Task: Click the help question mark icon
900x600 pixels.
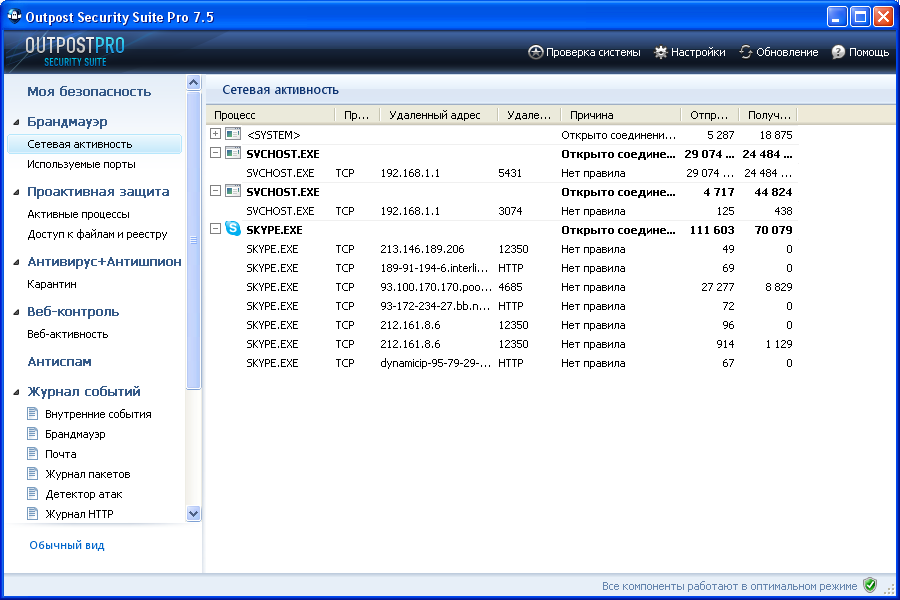Action: [839, 52]
